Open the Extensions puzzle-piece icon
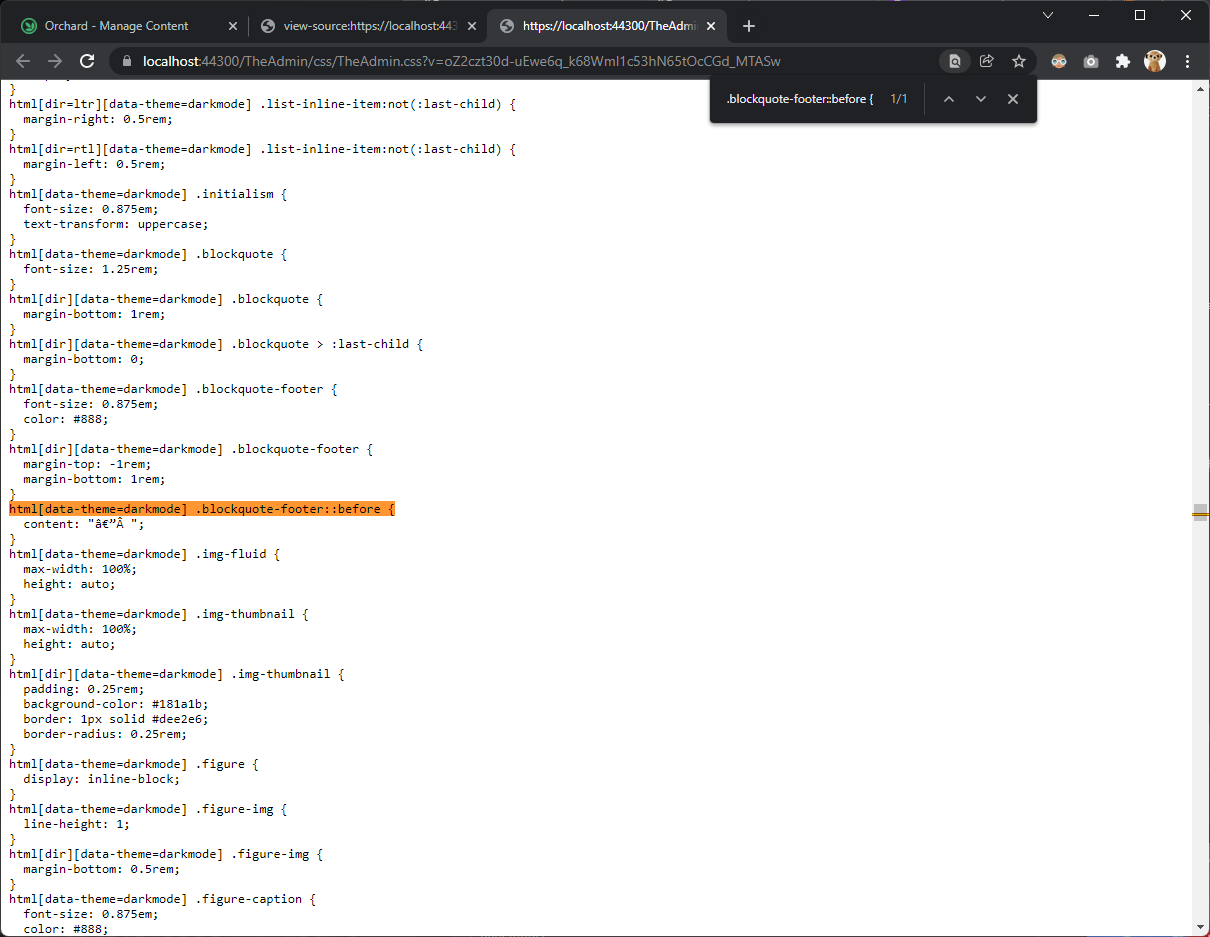 pos(1123,61)
